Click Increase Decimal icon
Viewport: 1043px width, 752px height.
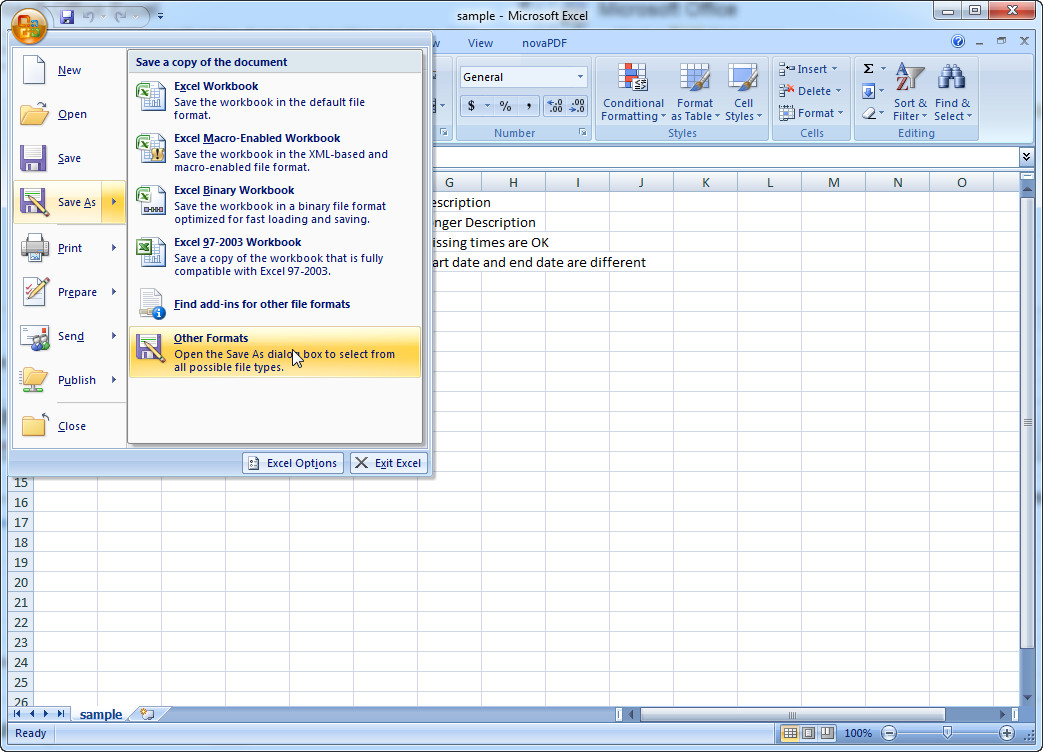554,106
